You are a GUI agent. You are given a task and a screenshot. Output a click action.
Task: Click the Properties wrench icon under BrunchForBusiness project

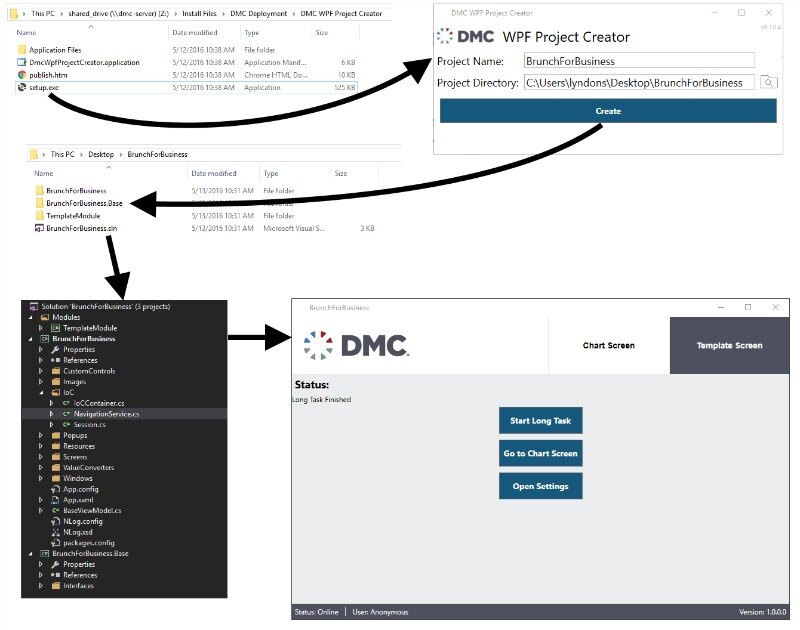pyautogui.click(x=55, y=349)
